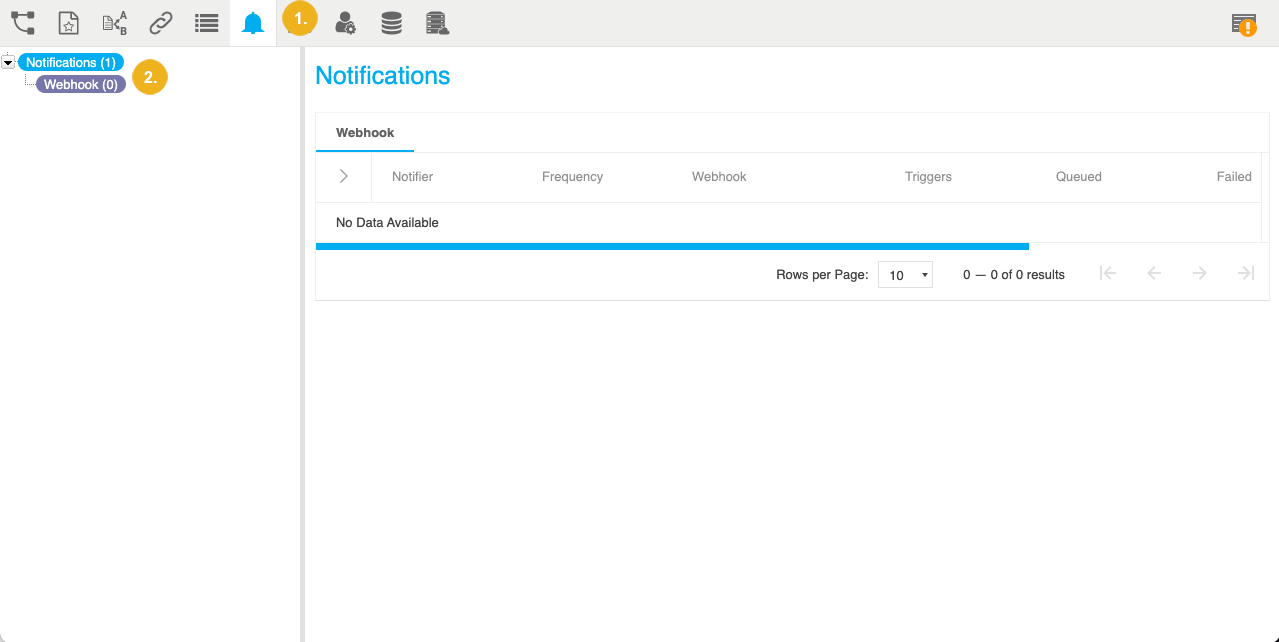
Task: Select the Notifications bell icon
Action: (252, 22)
